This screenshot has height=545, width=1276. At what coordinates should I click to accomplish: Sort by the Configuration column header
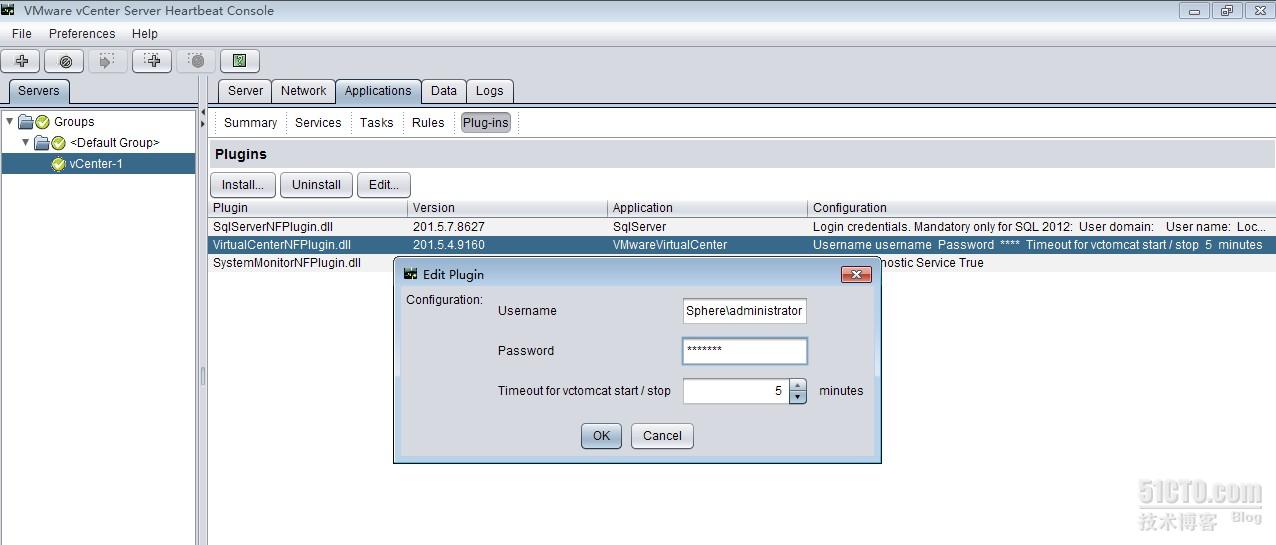click(1042, 208)
